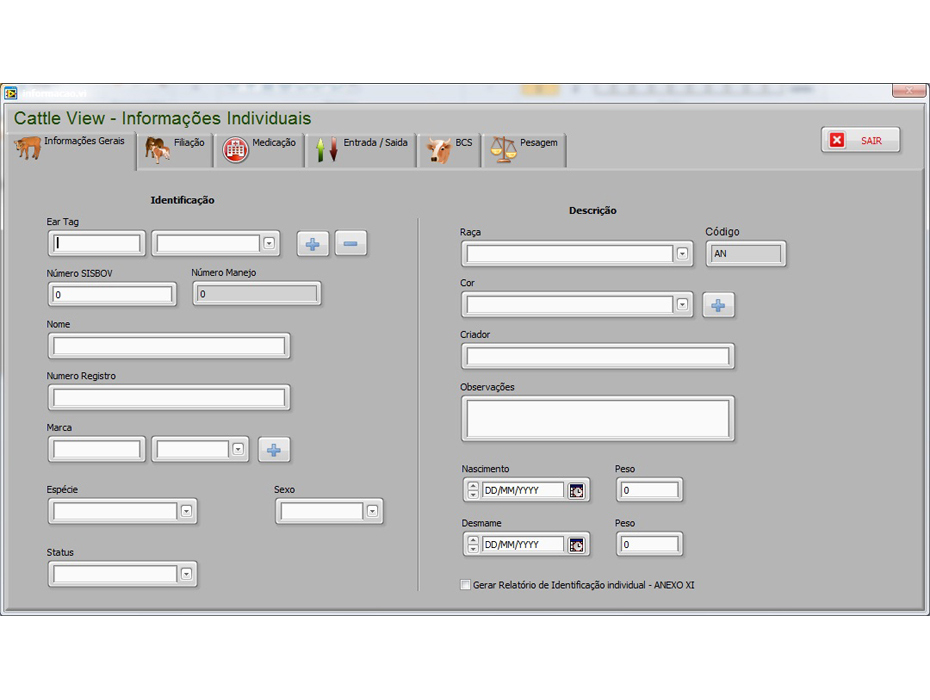Enable Gerar Relatório de Identificação individual checkbox

click(x=465, y=585)
